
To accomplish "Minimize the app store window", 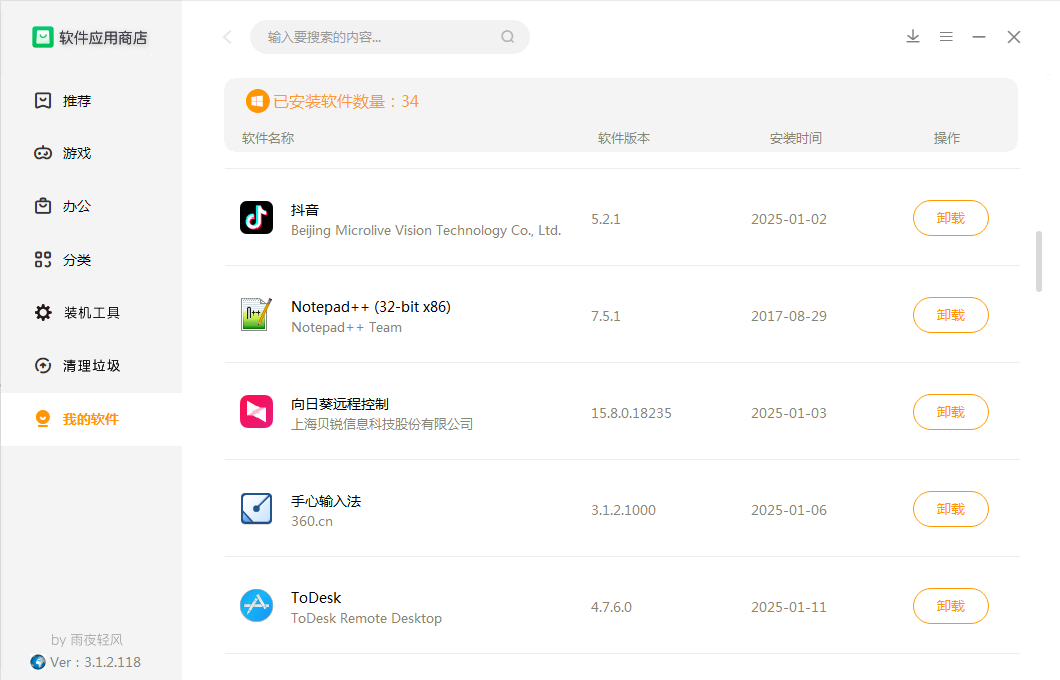I will (979, 37).
